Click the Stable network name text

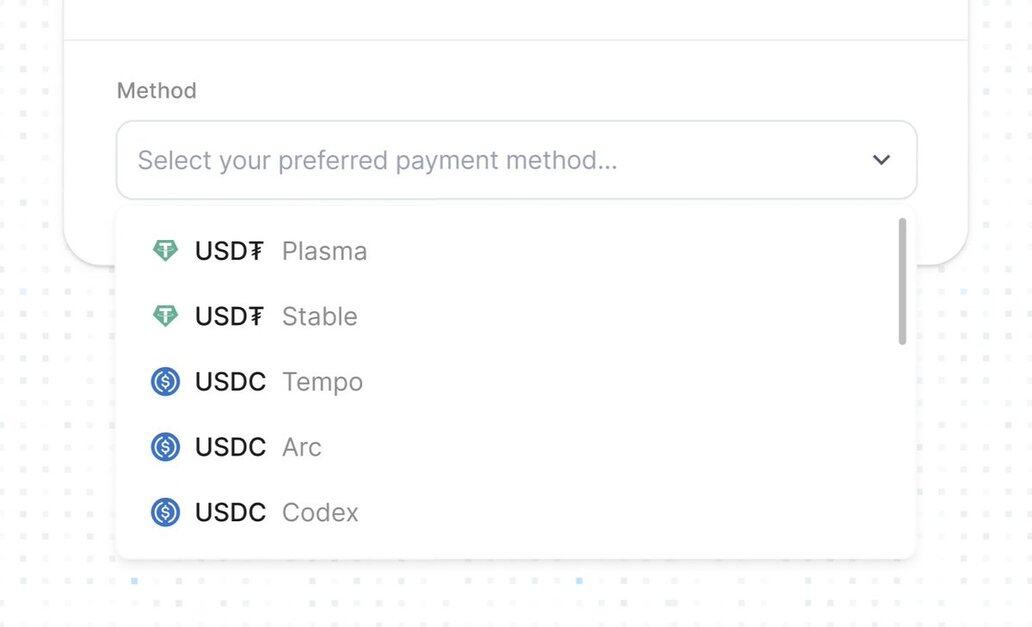tap(320, 316)
